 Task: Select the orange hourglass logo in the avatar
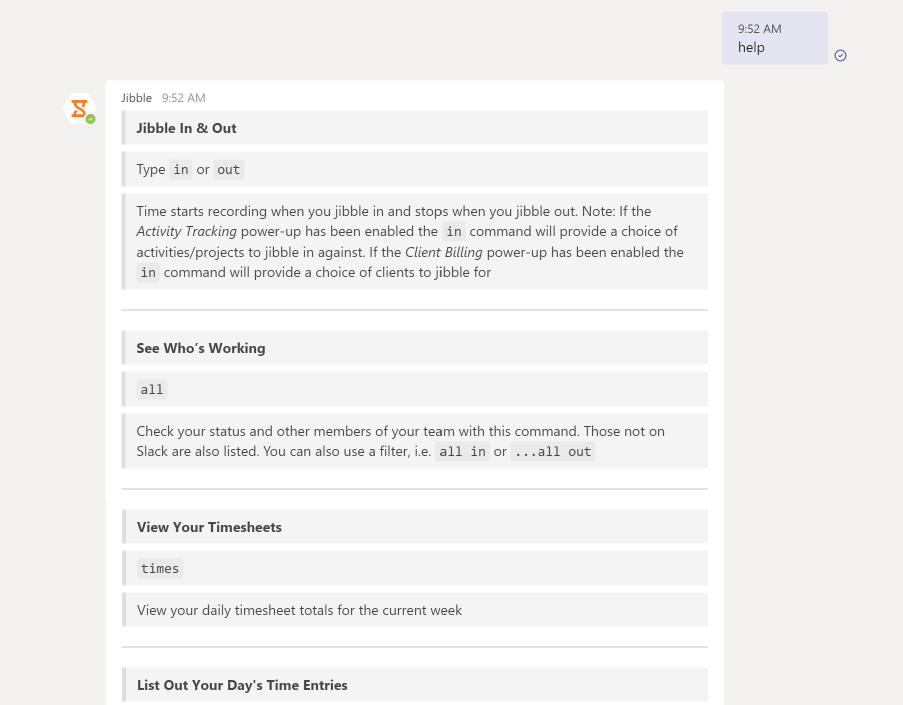coord(78,106)
